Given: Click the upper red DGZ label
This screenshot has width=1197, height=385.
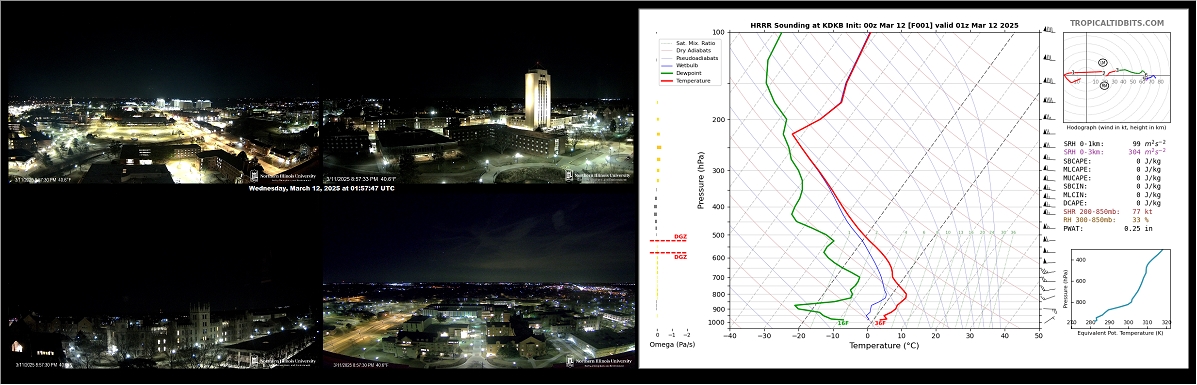Looking at the screenshot, I should (x=680, y=237).
